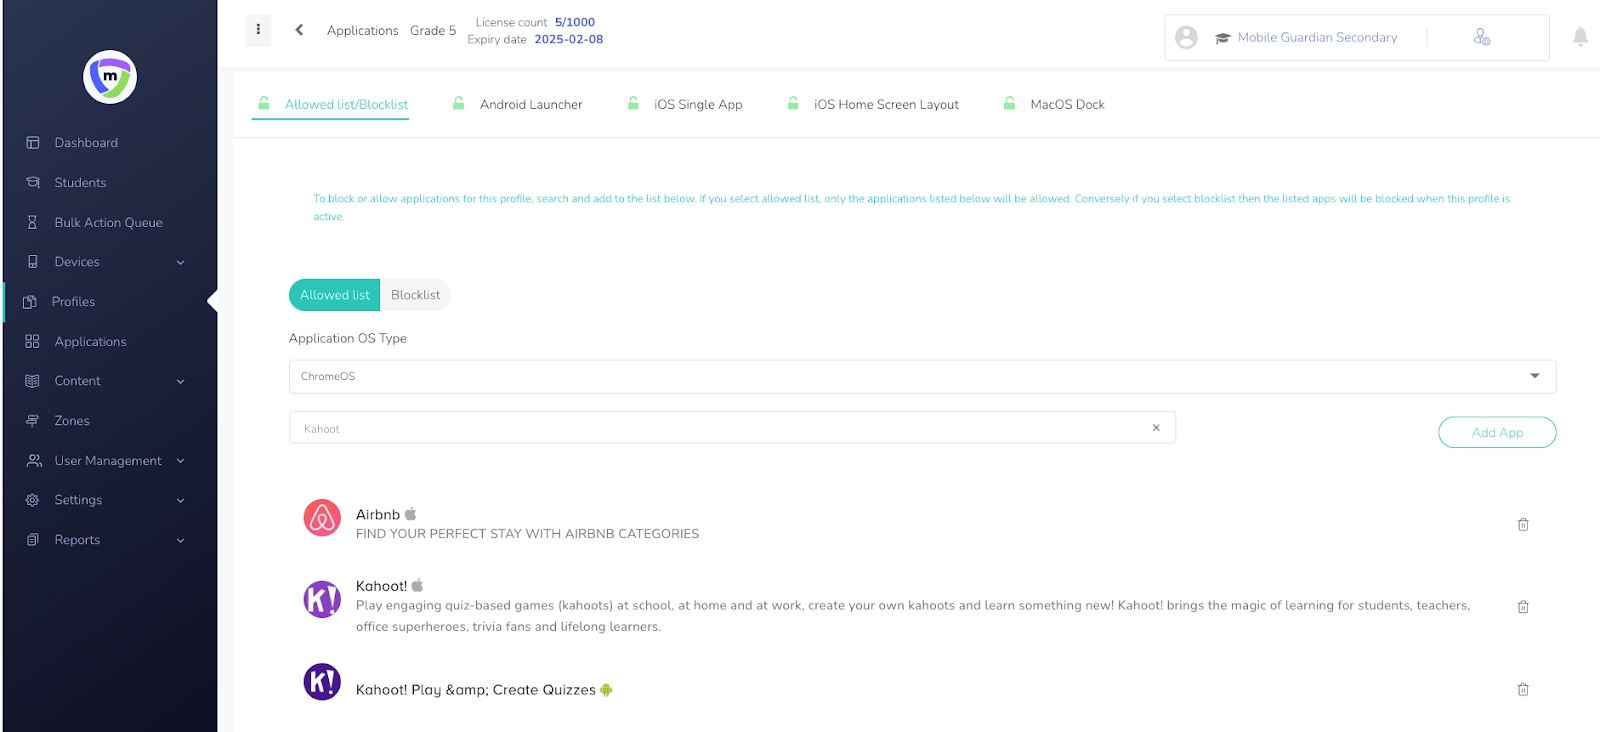This screenshot has height=732, width=1600.
Task: Switch to the Blocklist option
Action: pyautogui.click(x=415, y=295)
